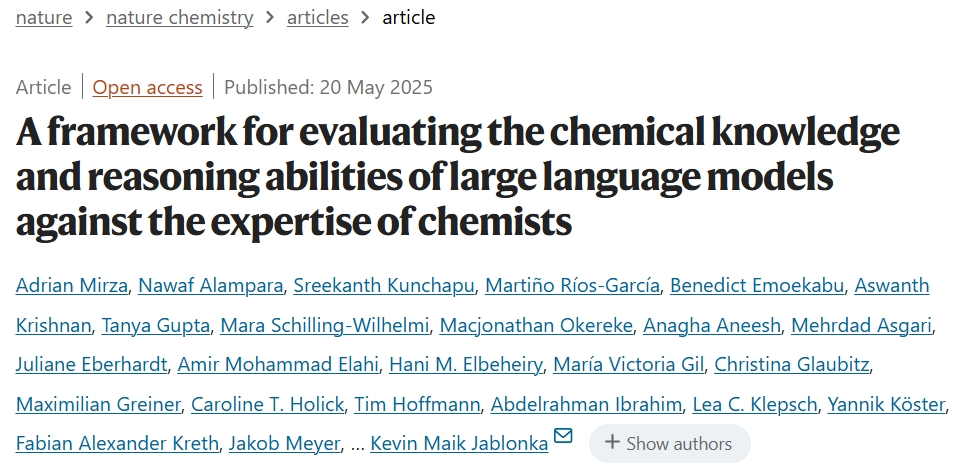Viewport: 955px width, 474px height.
Task: Open the Open access link
Action: (147, 87)
